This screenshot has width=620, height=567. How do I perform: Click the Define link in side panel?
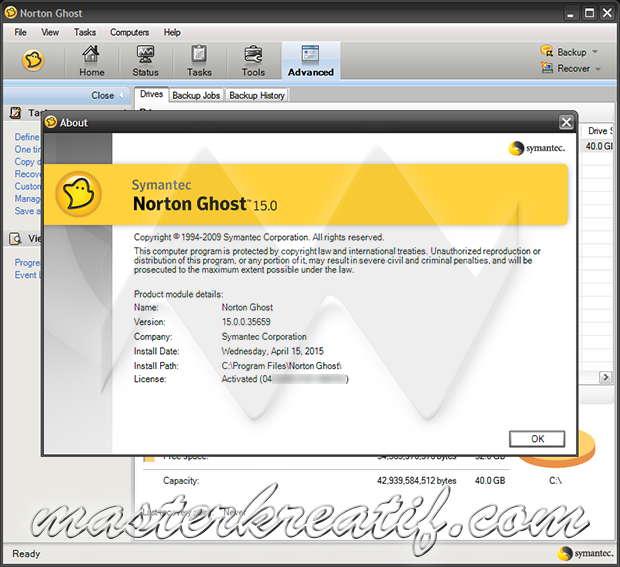[x=27, y=137]
